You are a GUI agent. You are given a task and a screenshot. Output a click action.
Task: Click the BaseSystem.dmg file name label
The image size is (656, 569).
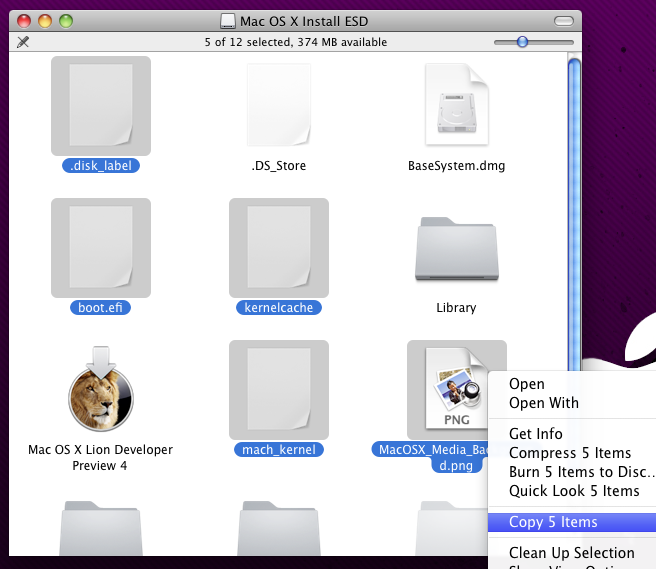coord(456,166)
